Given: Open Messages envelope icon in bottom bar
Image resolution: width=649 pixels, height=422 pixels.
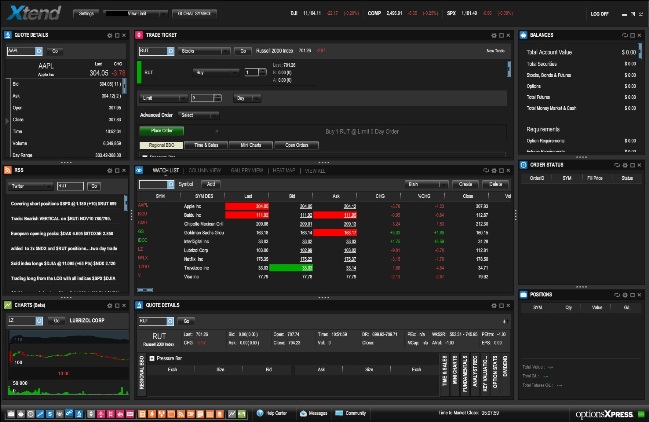Looking at the screenshot, I should 303,413.
